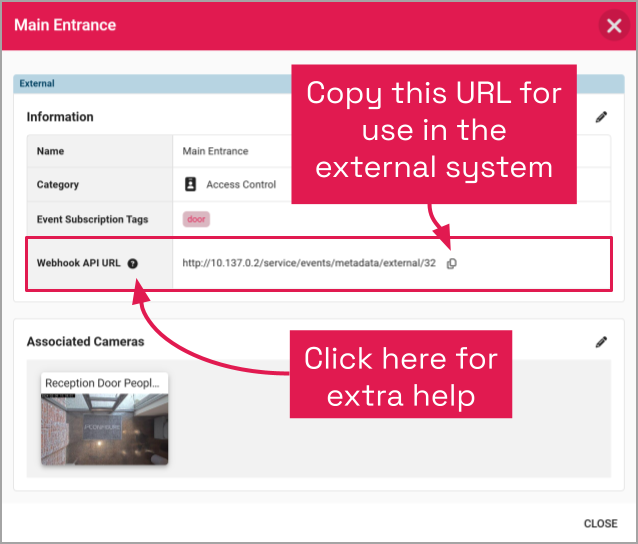Image resolution: width=638 pixels, height=544 pixels.
Task: Click the Access Control badge icon
Action: [x=190, y=184]
